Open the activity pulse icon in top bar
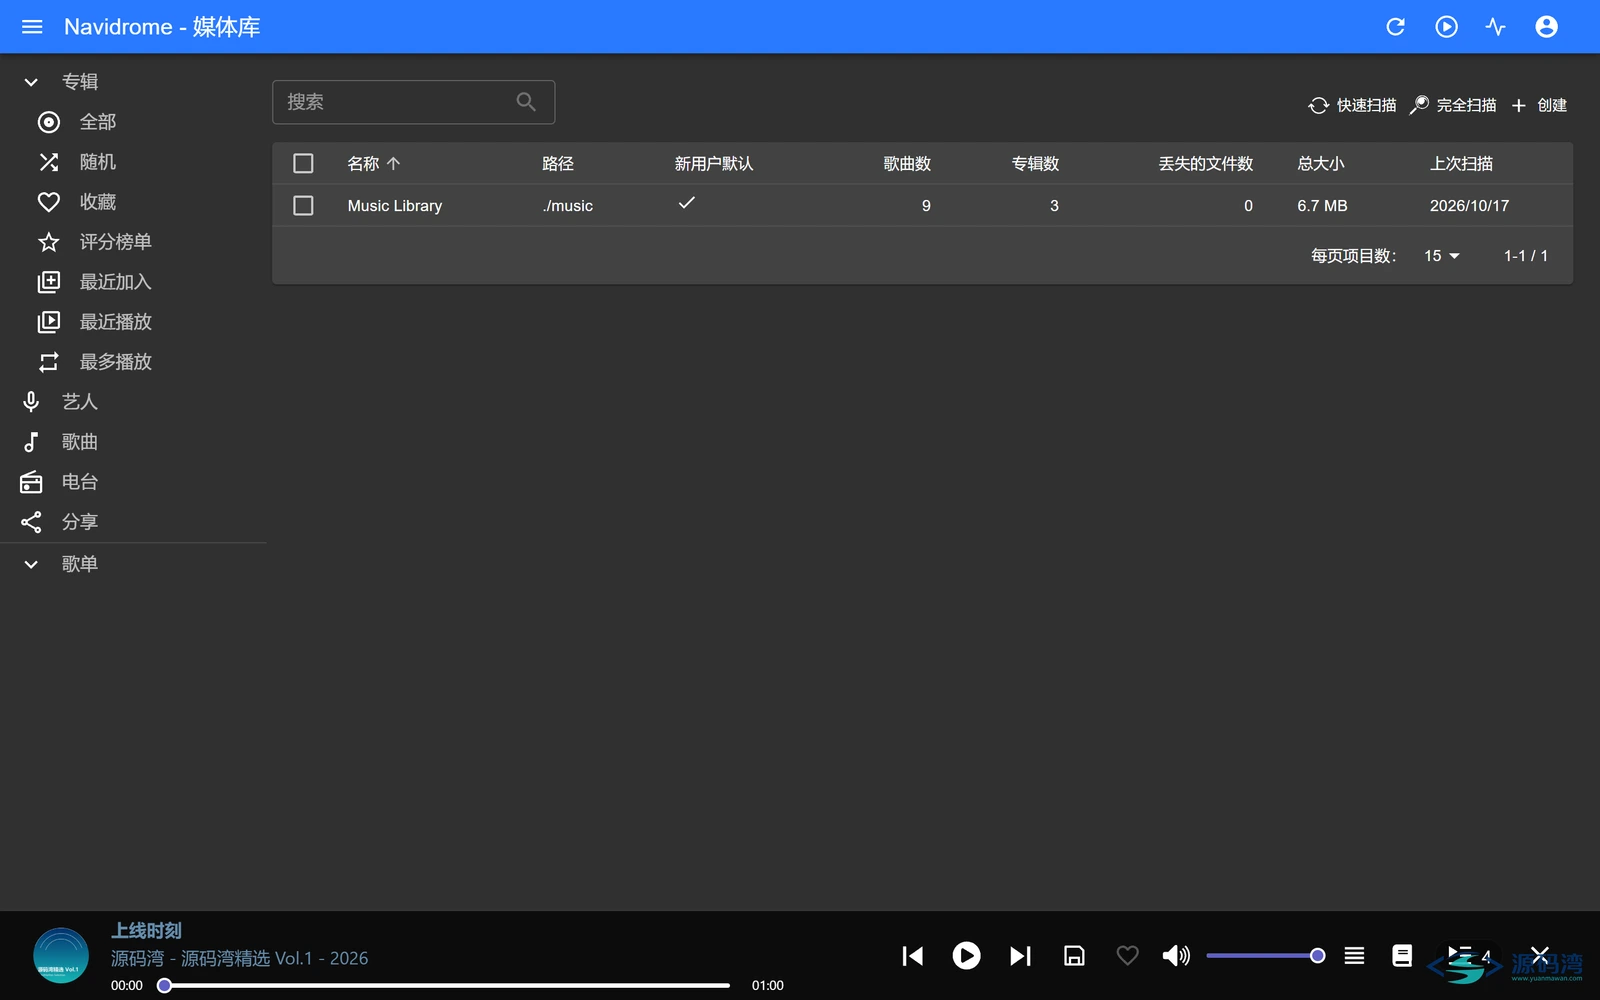 point(1496,27)
